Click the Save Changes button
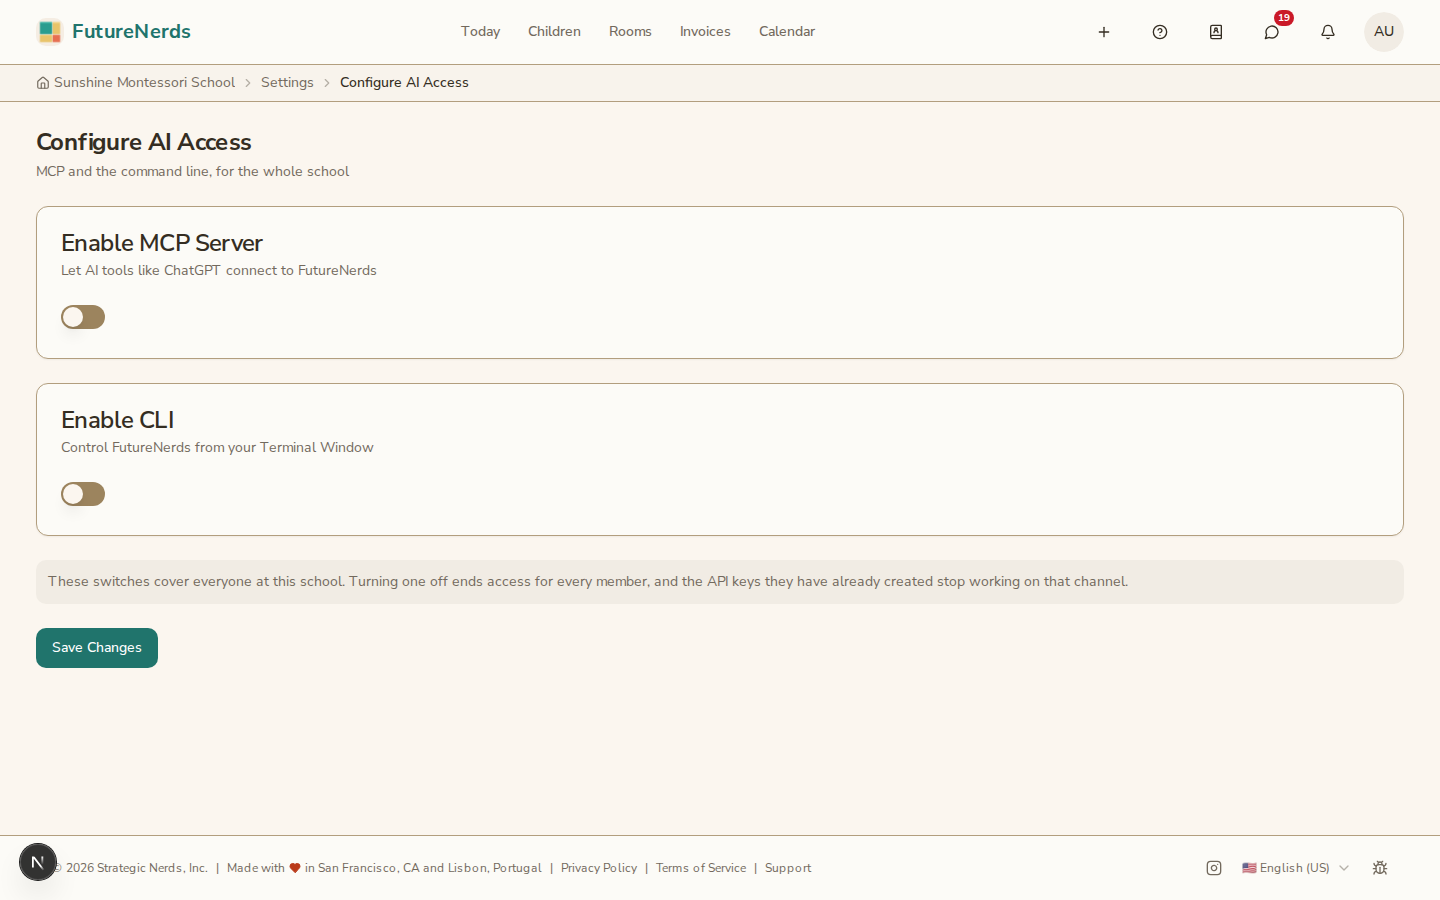 click(x=97, y=648)
